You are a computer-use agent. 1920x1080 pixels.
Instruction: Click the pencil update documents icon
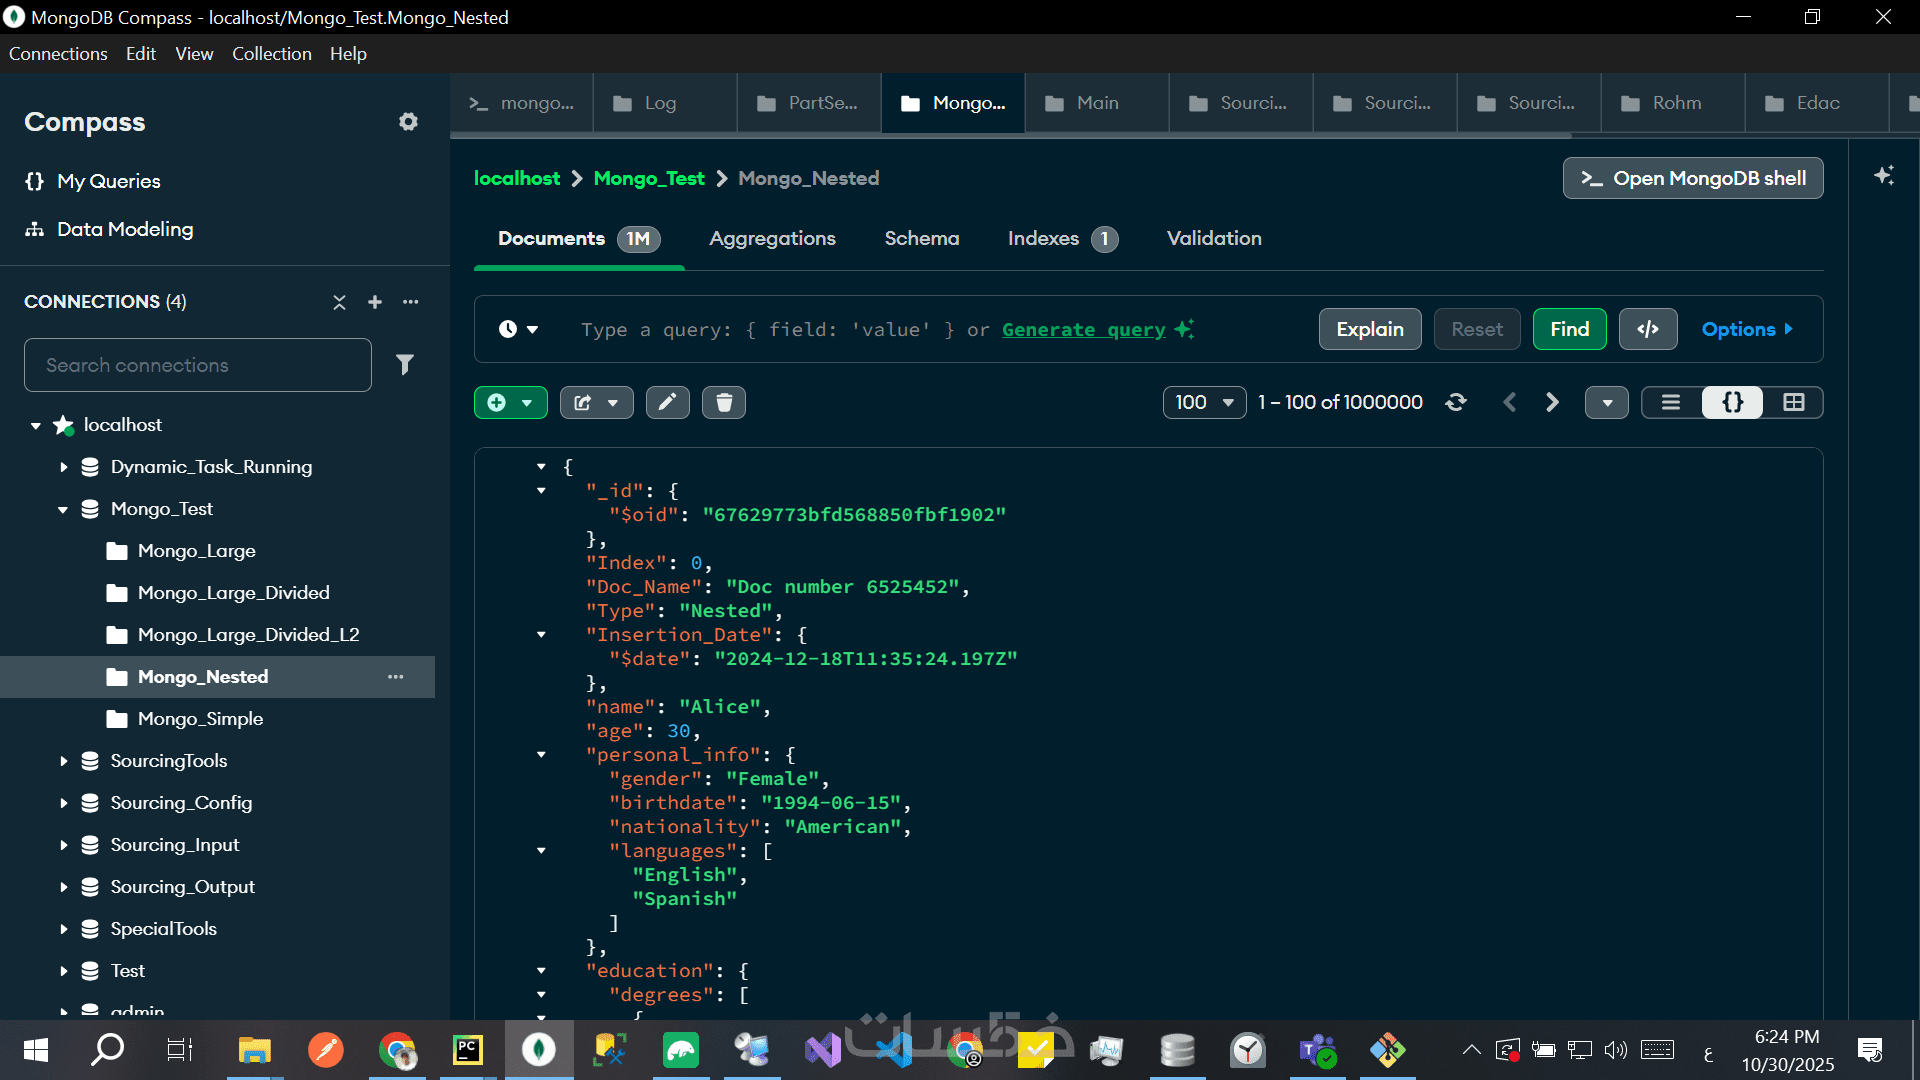667,402
